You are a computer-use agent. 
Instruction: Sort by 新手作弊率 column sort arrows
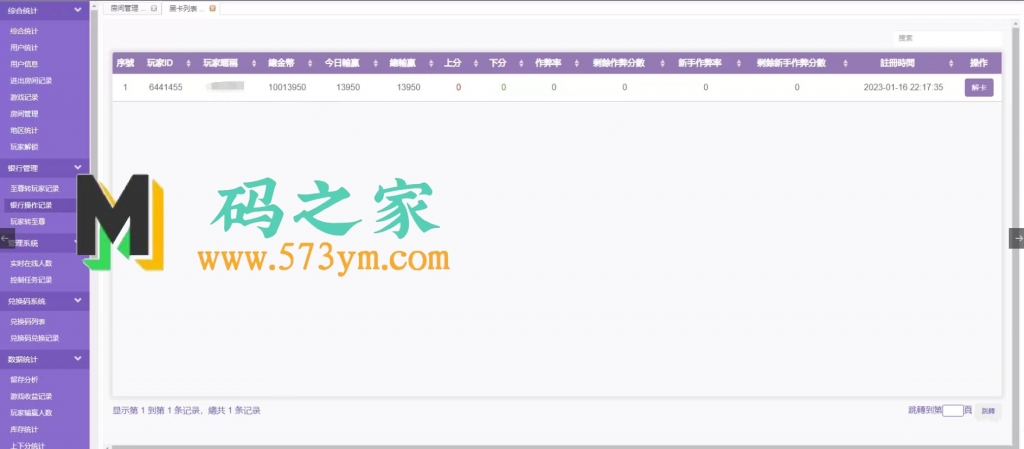pos(739,63)
